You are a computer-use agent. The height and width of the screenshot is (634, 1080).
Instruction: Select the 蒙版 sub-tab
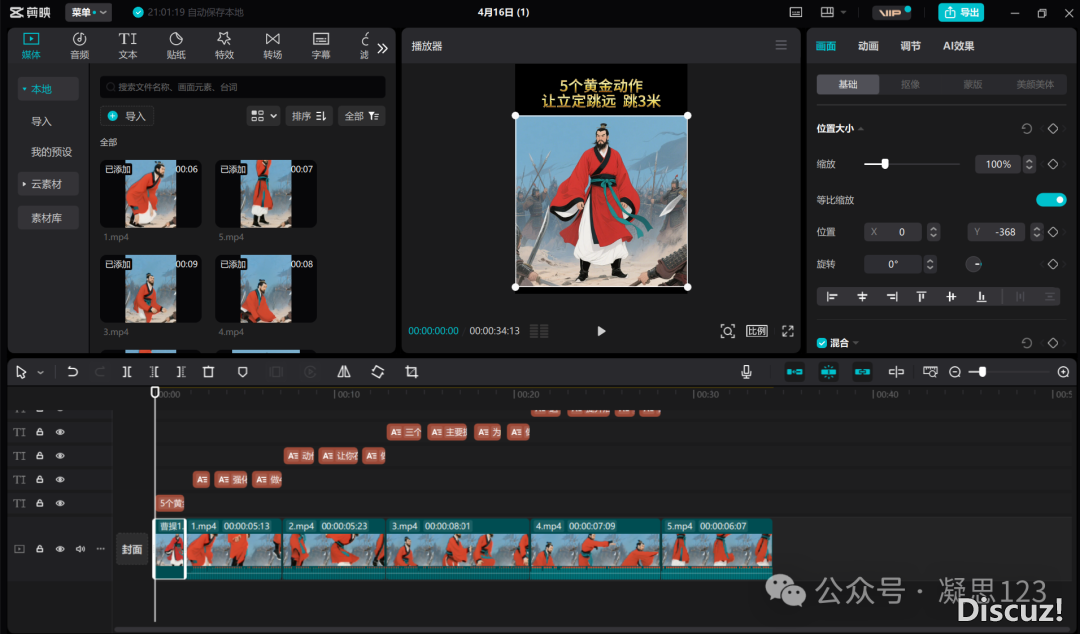coord(973,85)
